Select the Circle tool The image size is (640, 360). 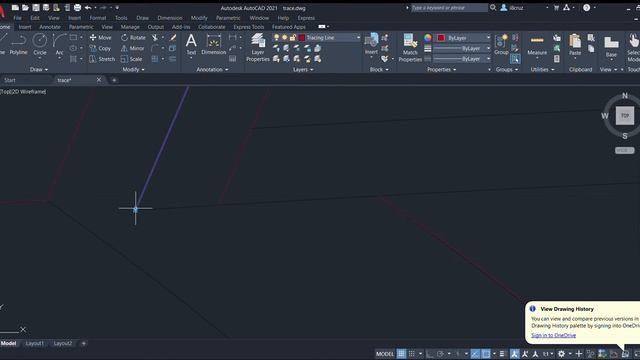pos(40,44)
